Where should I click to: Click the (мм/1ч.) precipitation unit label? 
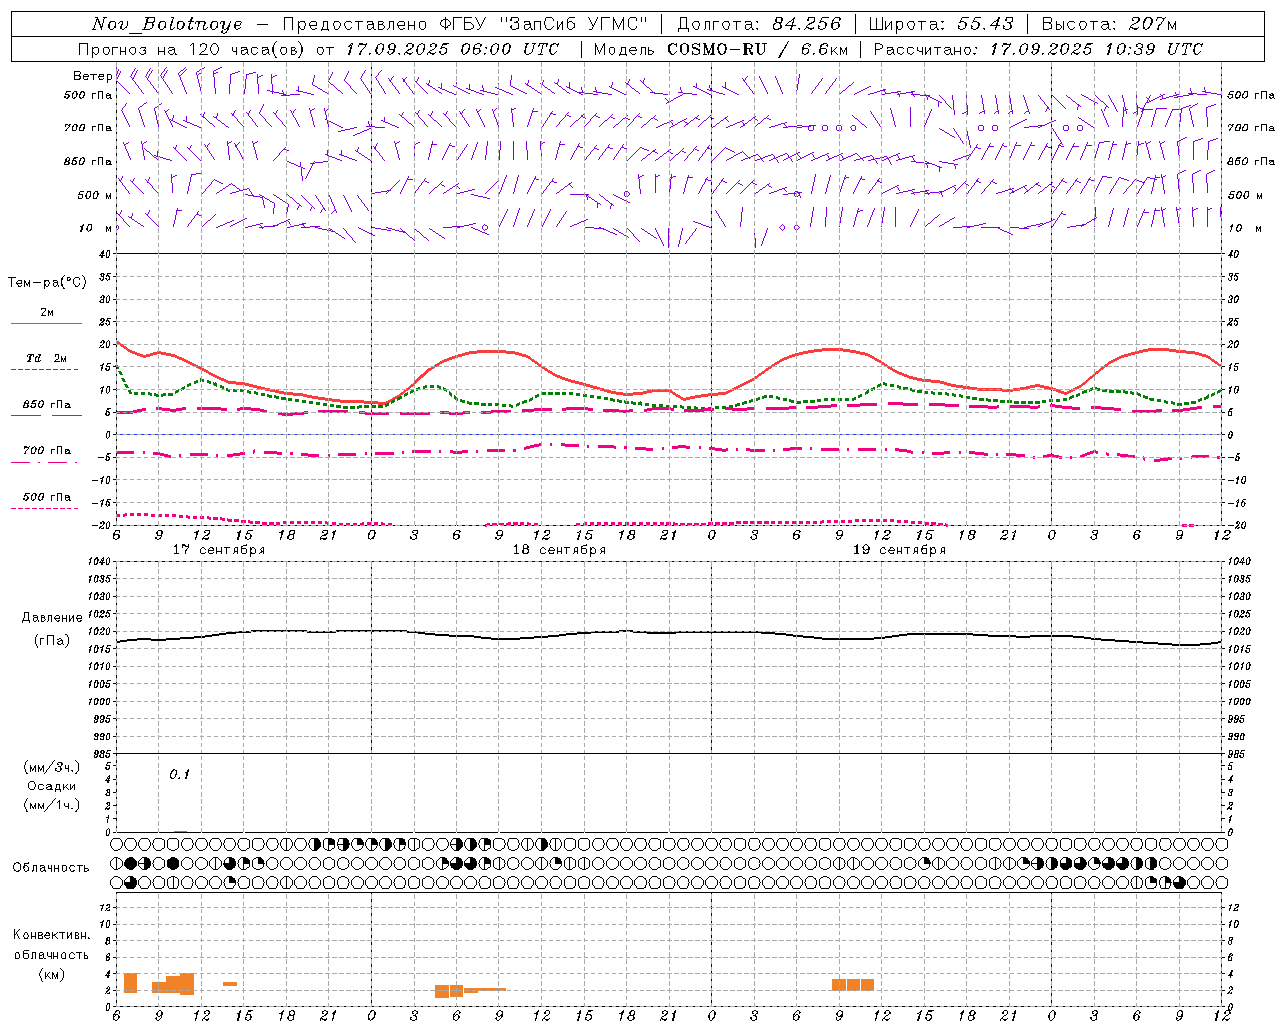52,805
